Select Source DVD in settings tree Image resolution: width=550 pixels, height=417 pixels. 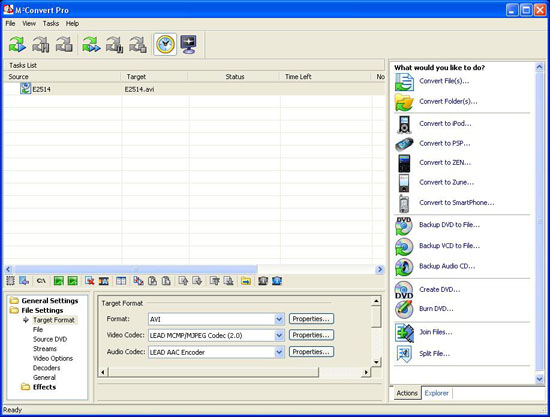click(50, 339)
